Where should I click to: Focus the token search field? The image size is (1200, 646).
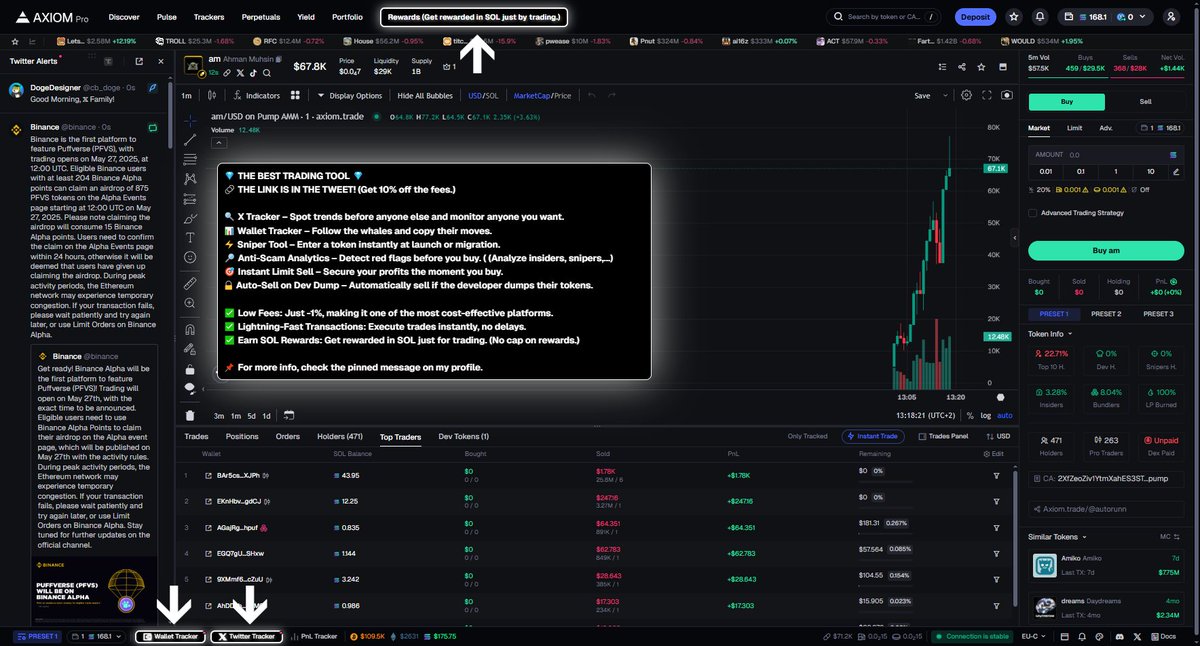pyautogui.click(x=885, y=17)
